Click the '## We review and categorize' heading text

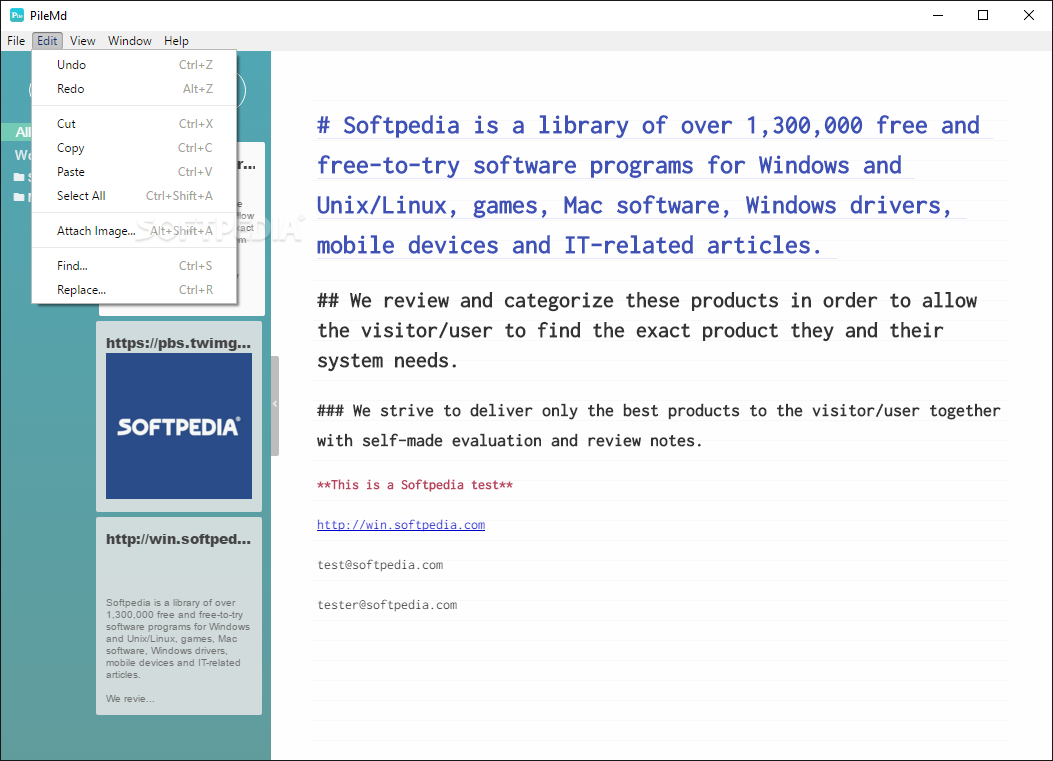point(647,330)
